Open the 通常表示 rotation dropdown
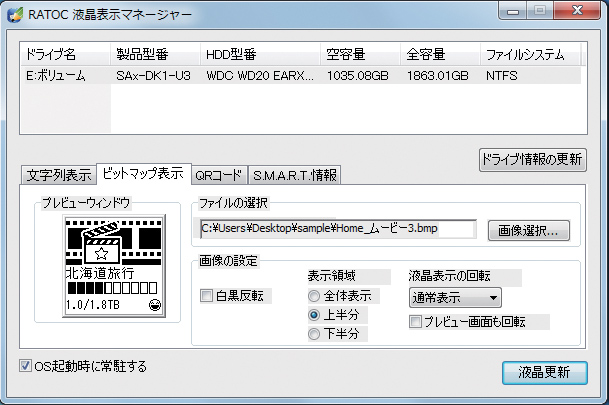609x405 pixels. click(455, 298)
